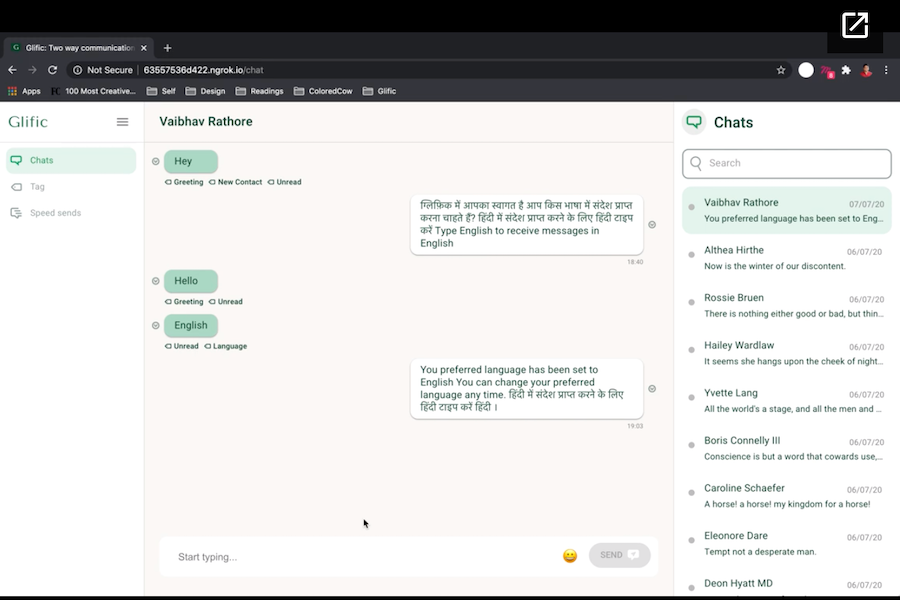This screenshot has height=600, width=900.
Task: Click the browser address bar URL
Action: coord(203,70)
